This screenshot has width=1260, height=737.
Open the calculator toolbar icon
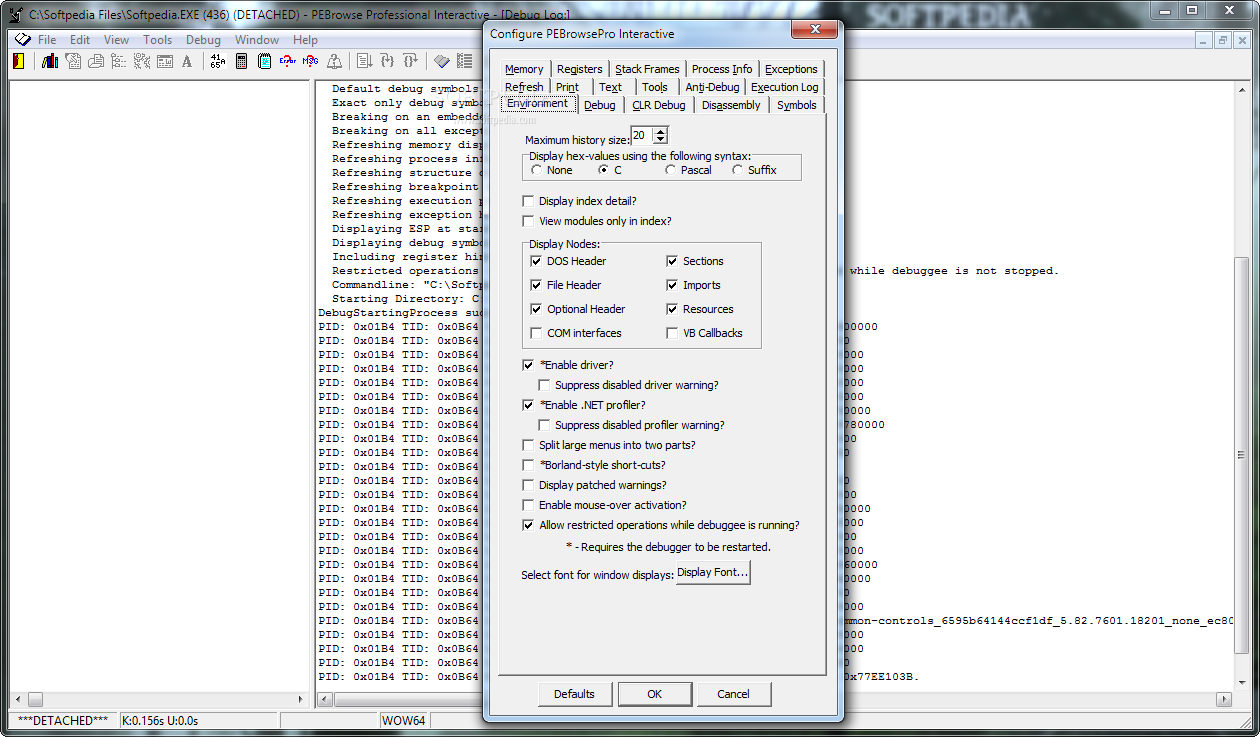coord(242,61)
